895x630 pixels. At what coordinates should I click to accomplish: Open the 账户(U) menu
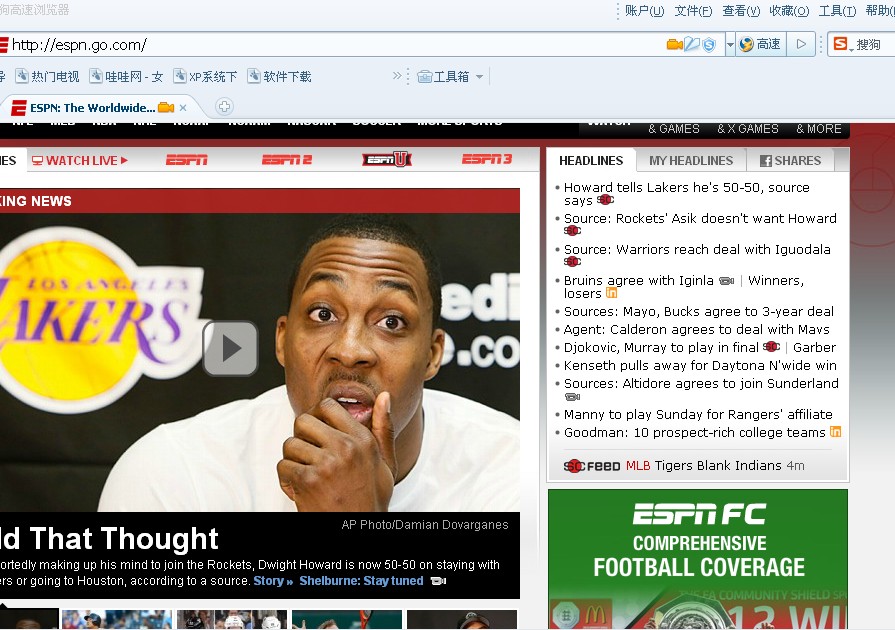[644, 11]
